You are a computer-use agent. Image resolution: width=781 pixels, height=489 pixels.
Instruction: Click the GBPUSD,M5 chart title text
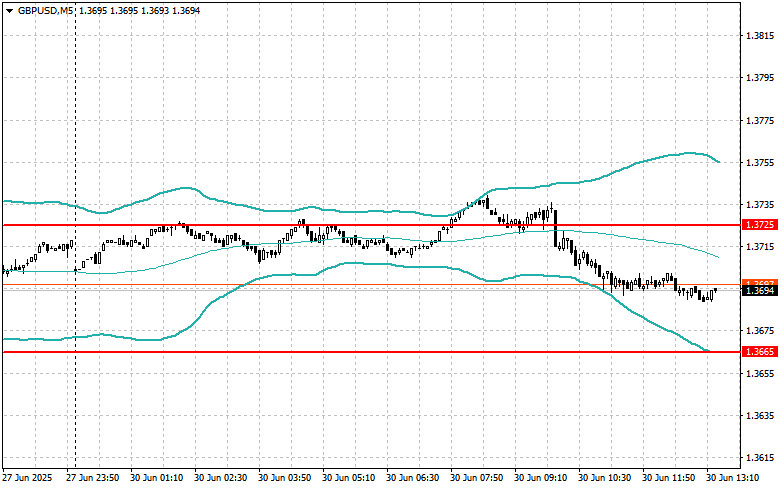(x=46, y=10)
